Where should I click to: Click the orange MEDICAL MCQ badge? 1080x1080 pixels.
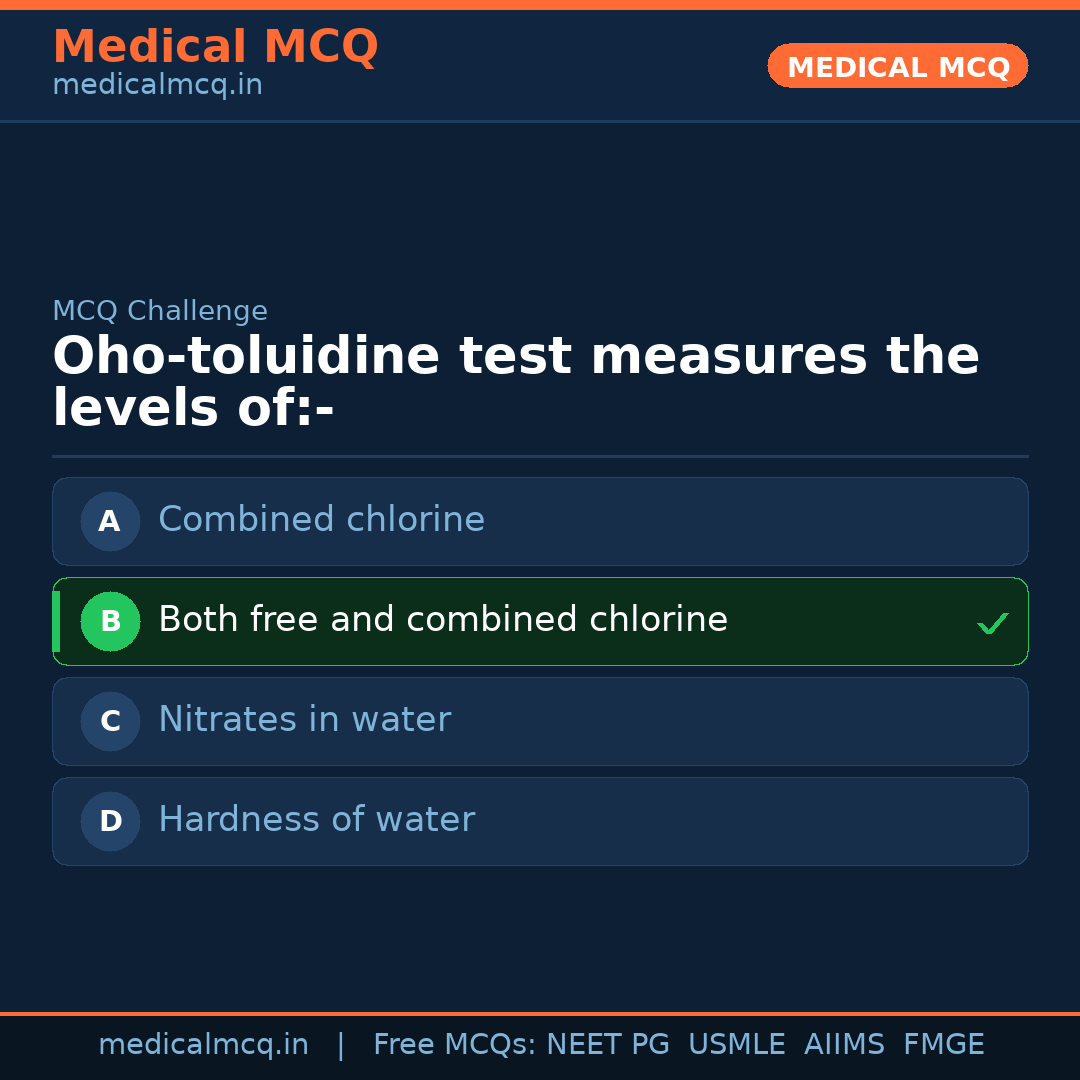(897, 66)
